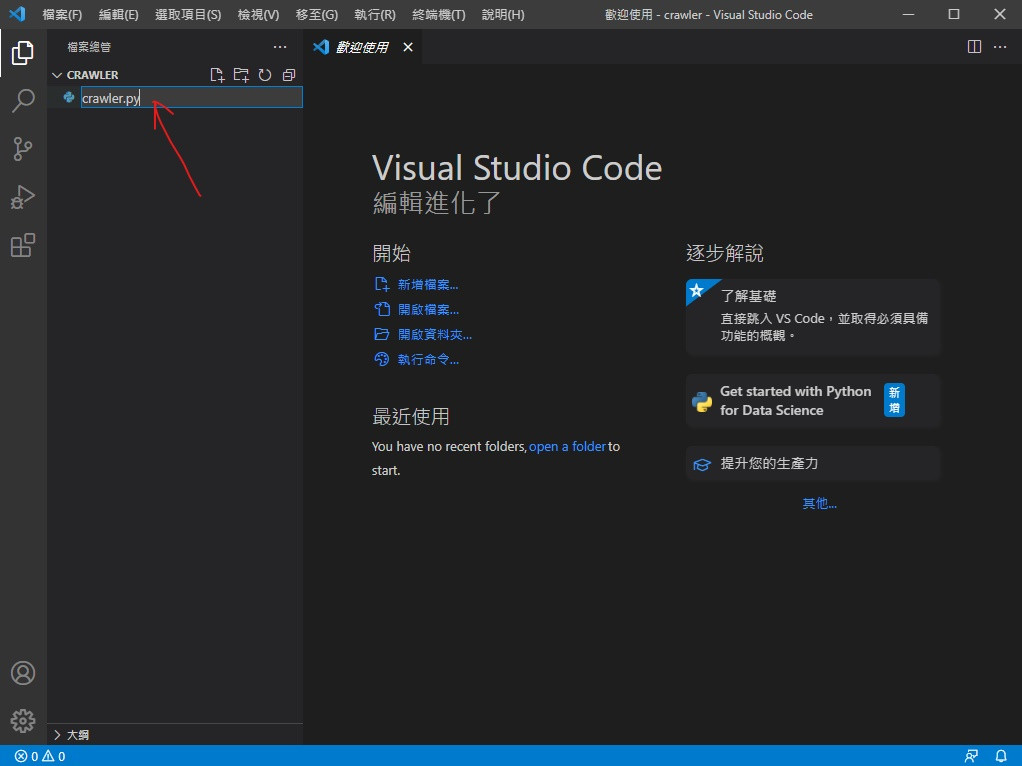
Task: Click the 檔案總管 panel title
Action: point(89,47)
